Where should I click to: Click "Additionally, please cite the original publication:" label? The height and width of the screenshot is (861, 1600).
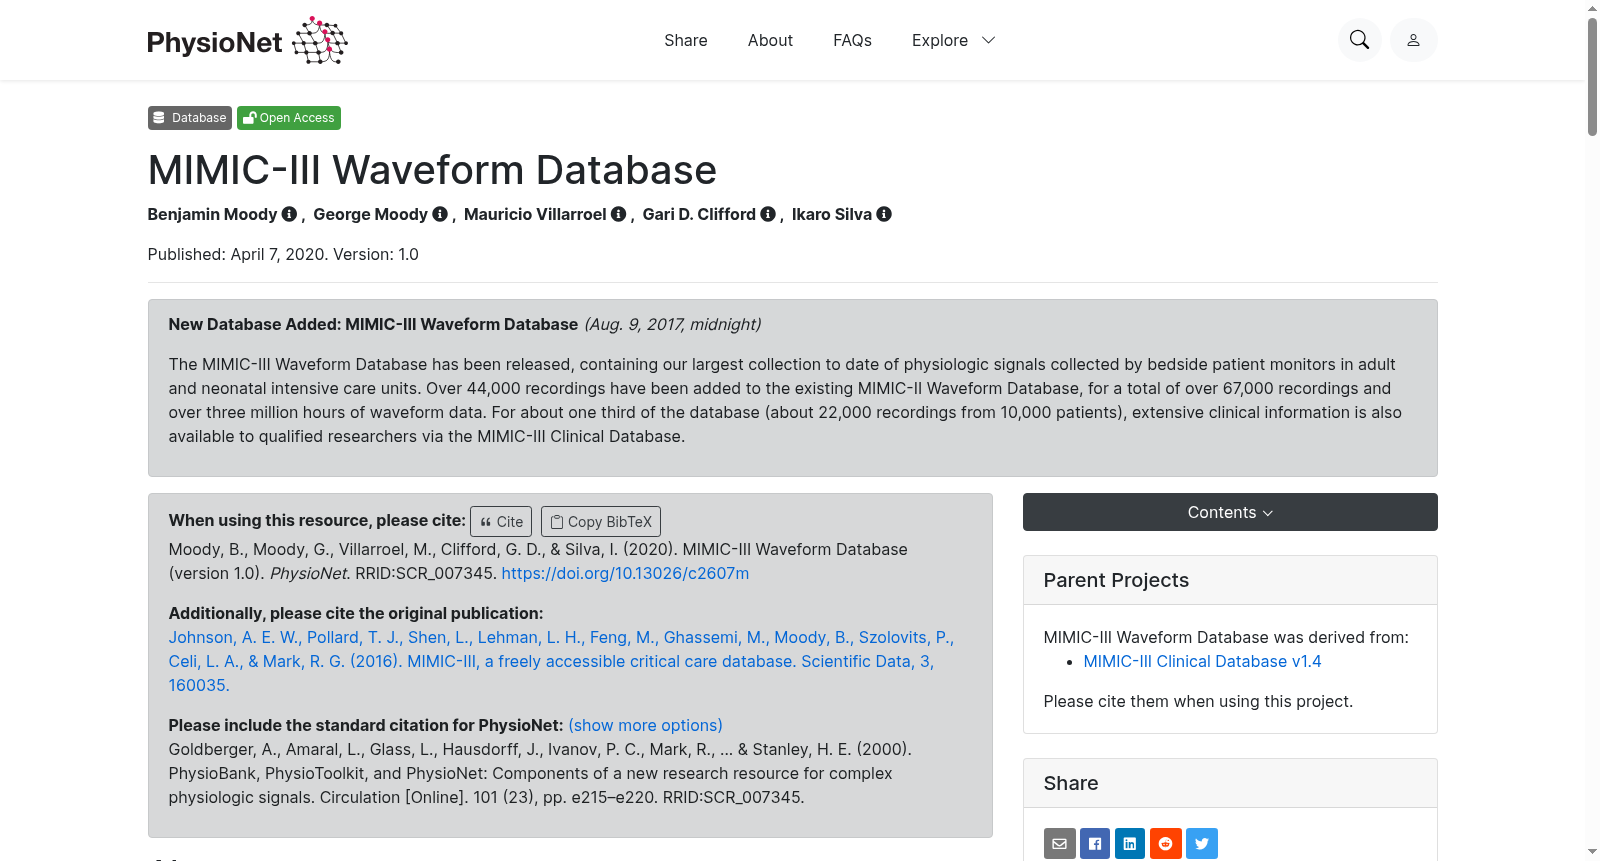coord(356,613)
